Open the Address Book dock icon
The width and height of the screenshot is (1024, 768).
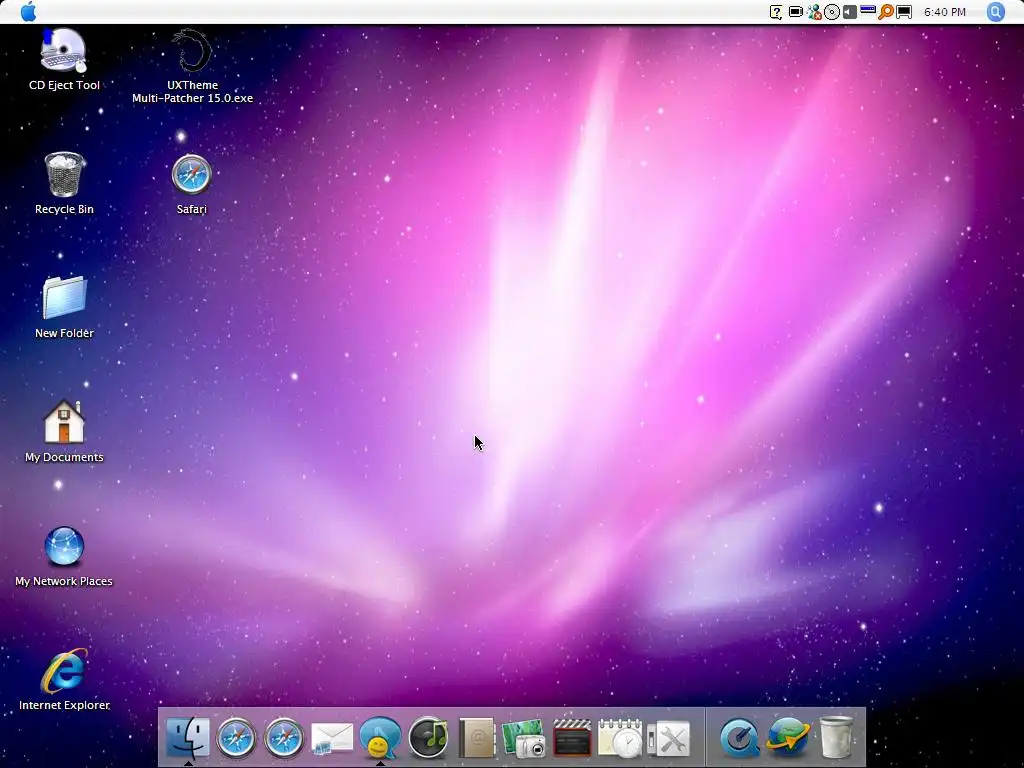tap(476, 738)
